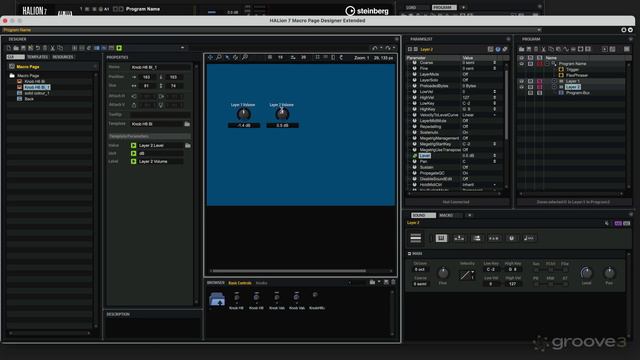The image size is (640, 360).
Task: Click the round knob section icon in Sound editor
Action: [511, 238]
